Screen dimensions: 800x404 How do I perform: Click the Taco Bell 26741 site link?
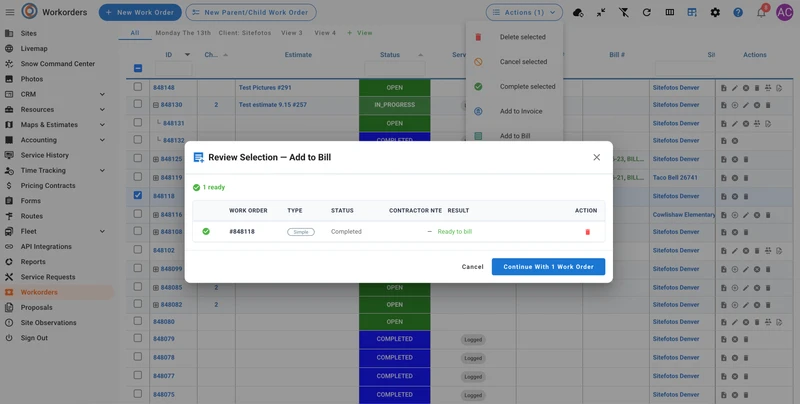[x=674, y=178]
